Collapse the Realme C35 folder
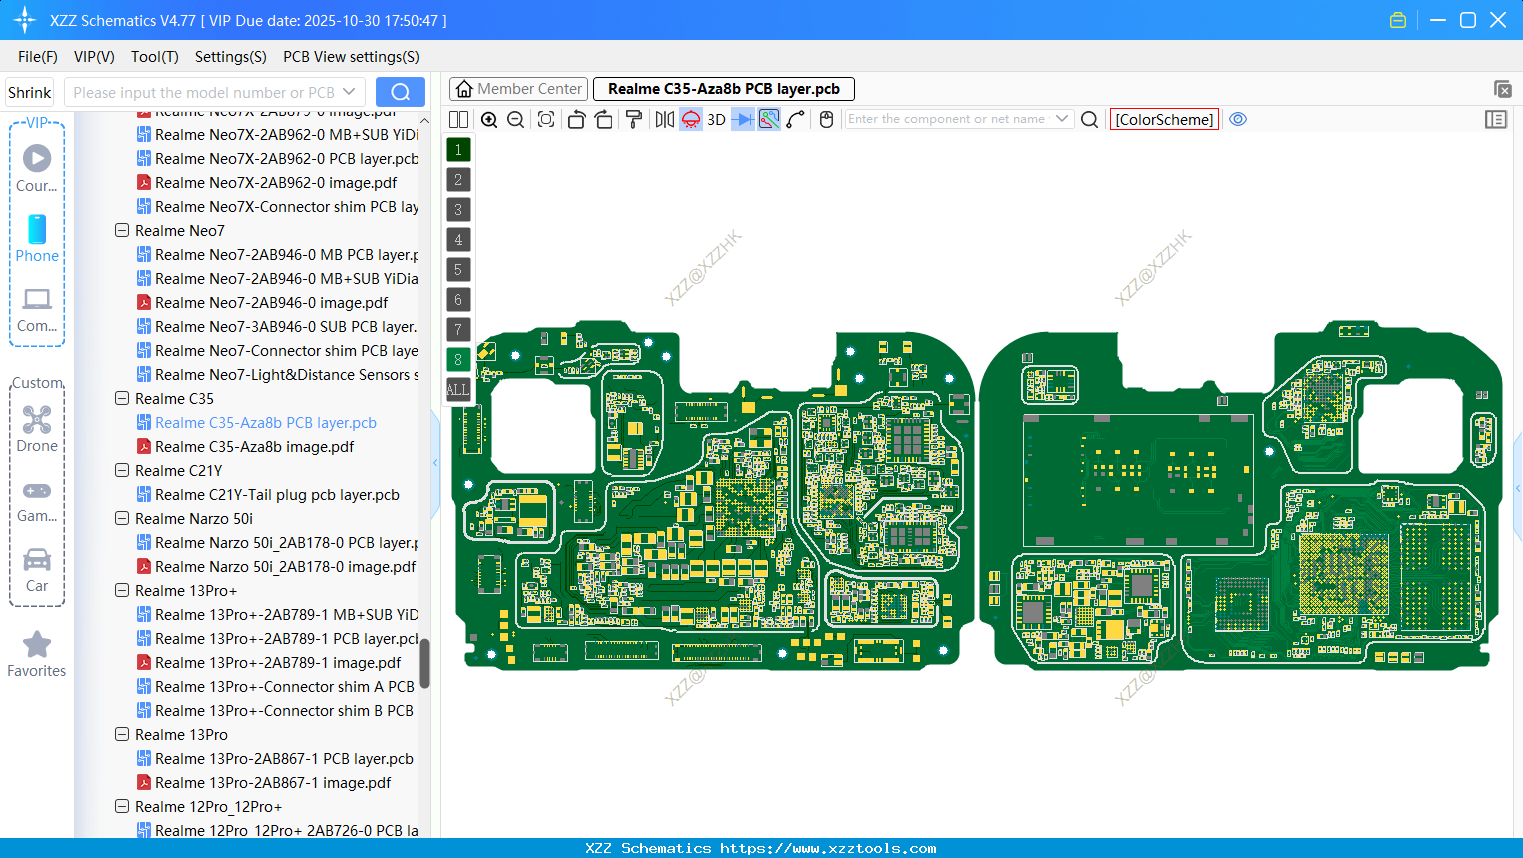The height and width of the screenshot is (858, 1523). [122, 398]
